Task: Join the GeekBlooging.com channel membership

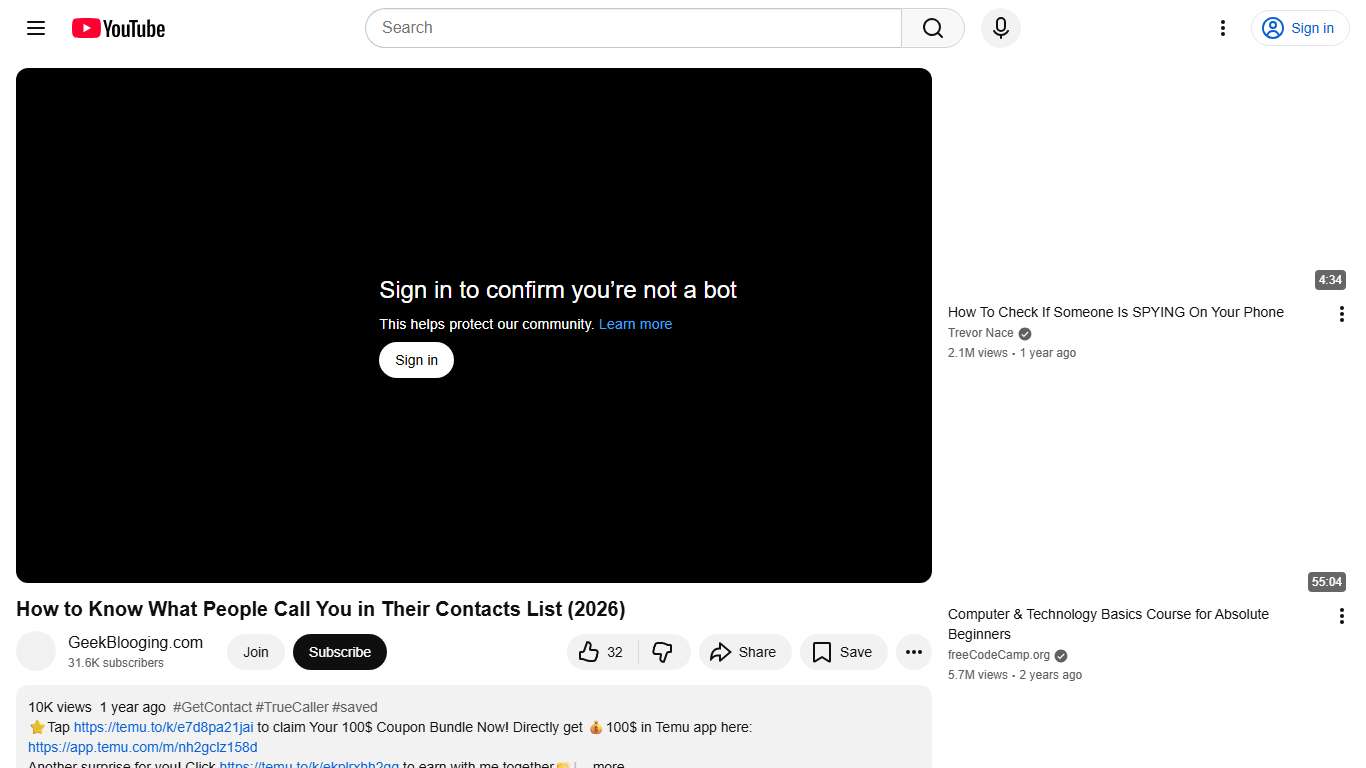Action: point(255,651)
